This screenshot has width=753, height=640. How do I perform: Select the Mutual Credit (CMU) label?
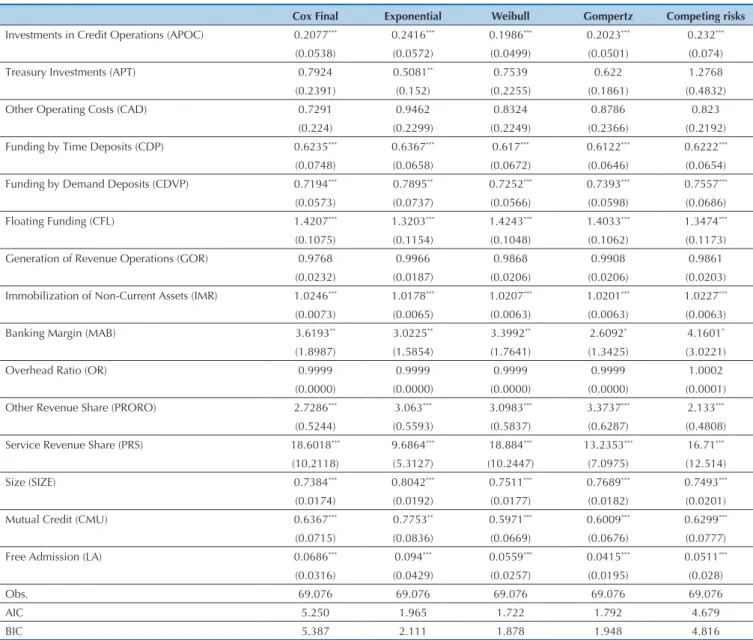(56, 519)
